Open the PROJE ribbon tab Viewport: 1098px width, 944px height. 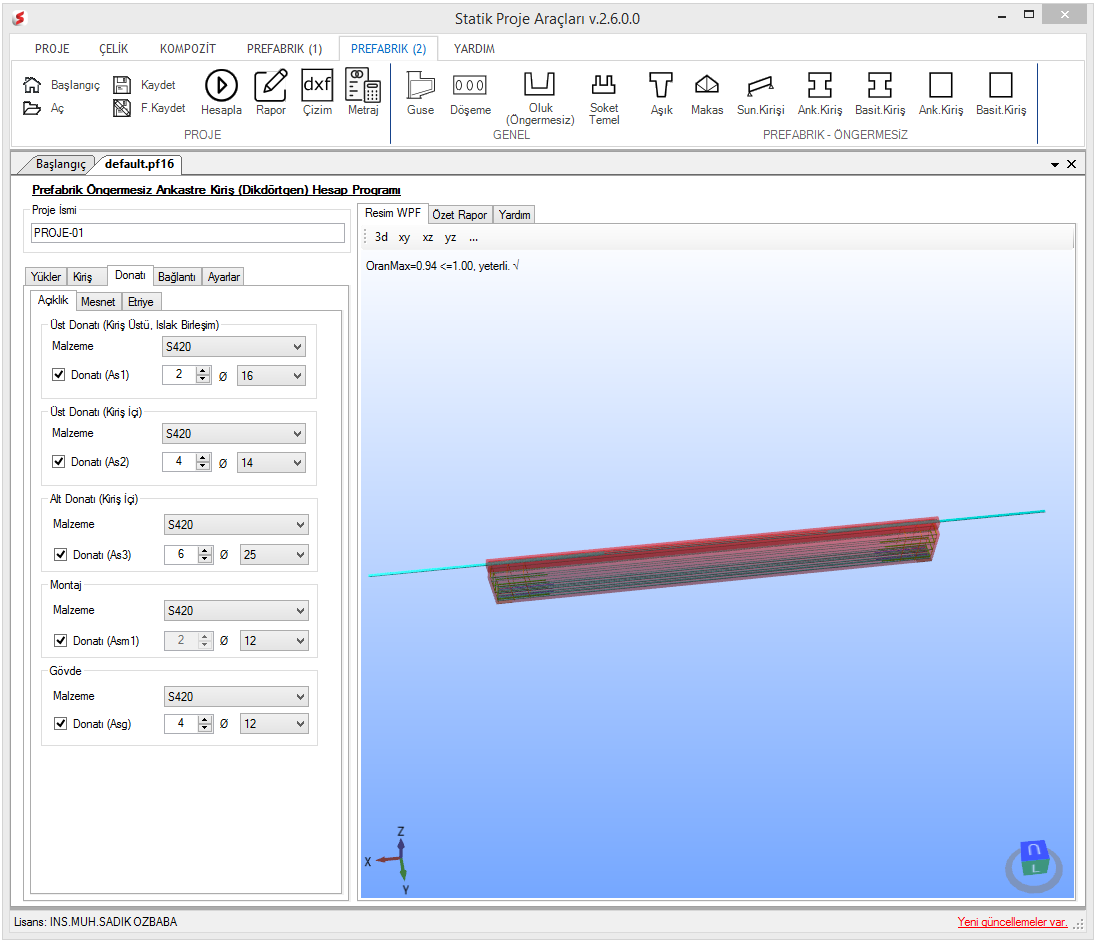pyautogui.click(x=53, y=48)
